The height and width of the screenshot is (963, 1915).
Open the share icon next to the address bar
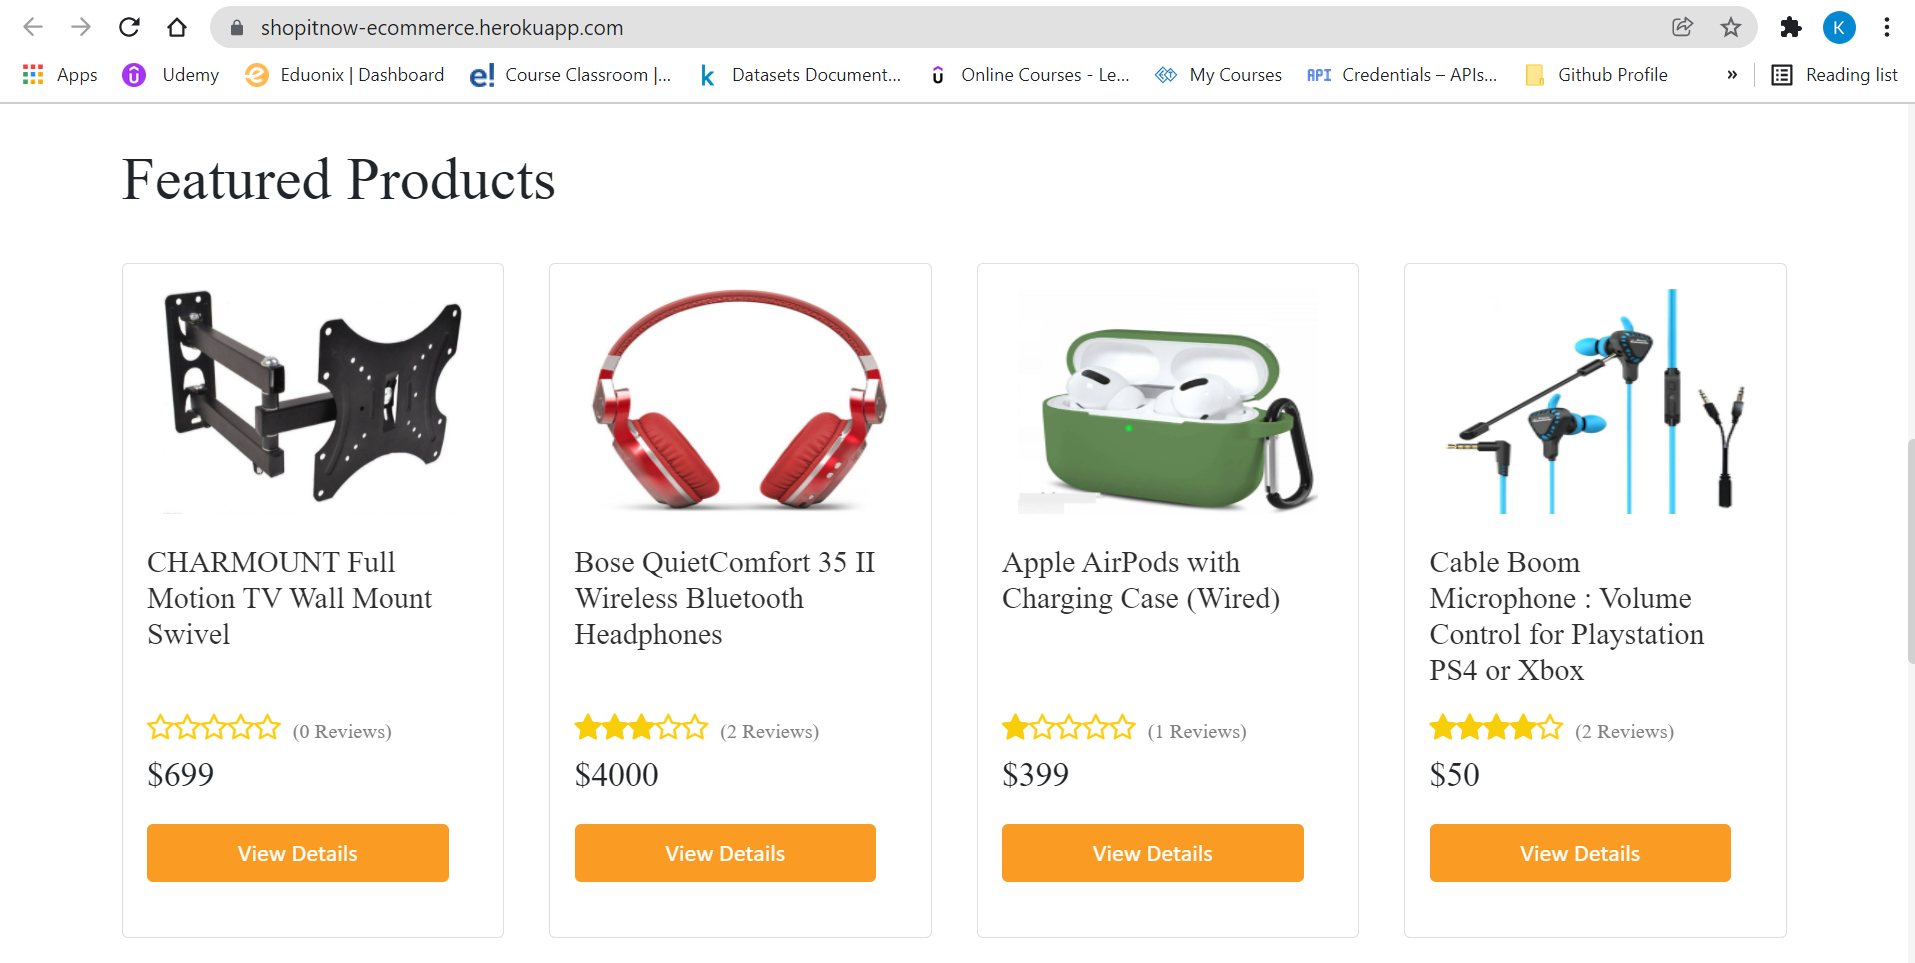(1683, 27)
